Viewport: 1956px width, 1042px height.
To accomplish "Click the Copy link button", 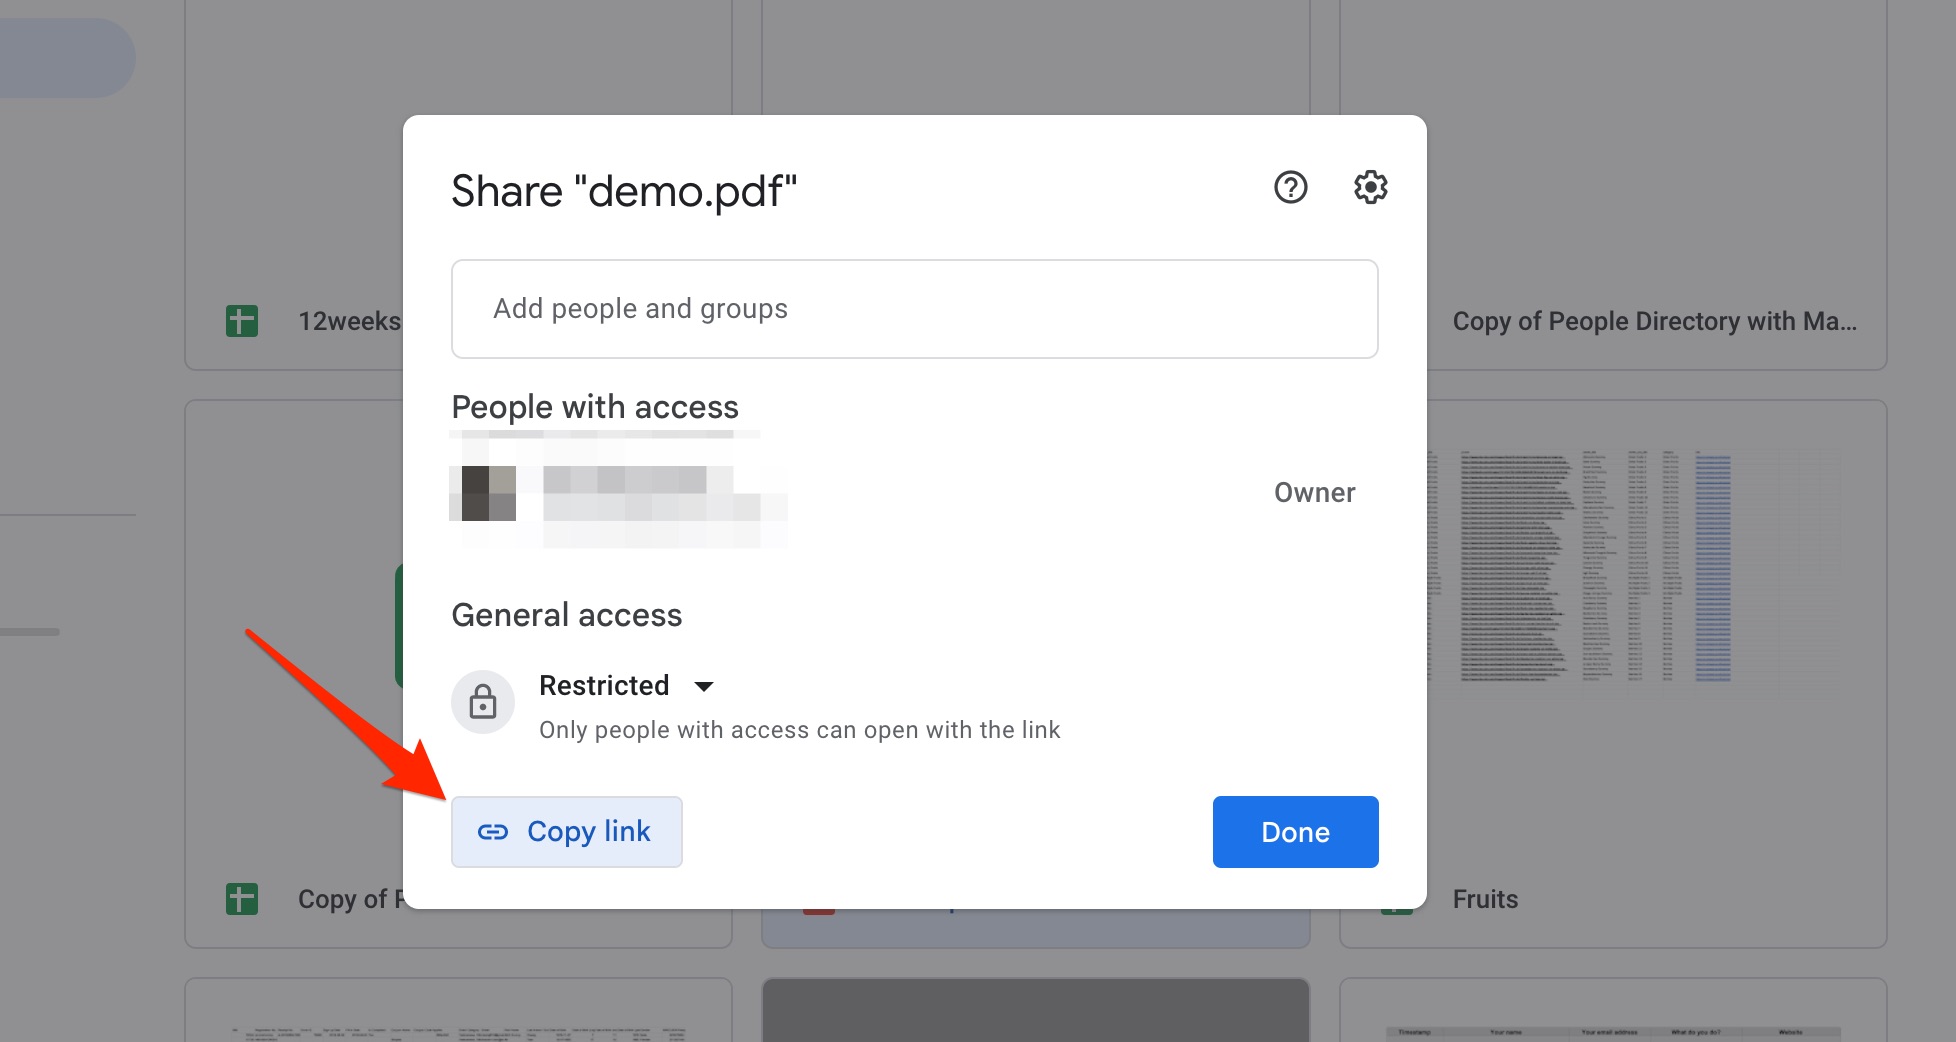I will pos(567,832).
